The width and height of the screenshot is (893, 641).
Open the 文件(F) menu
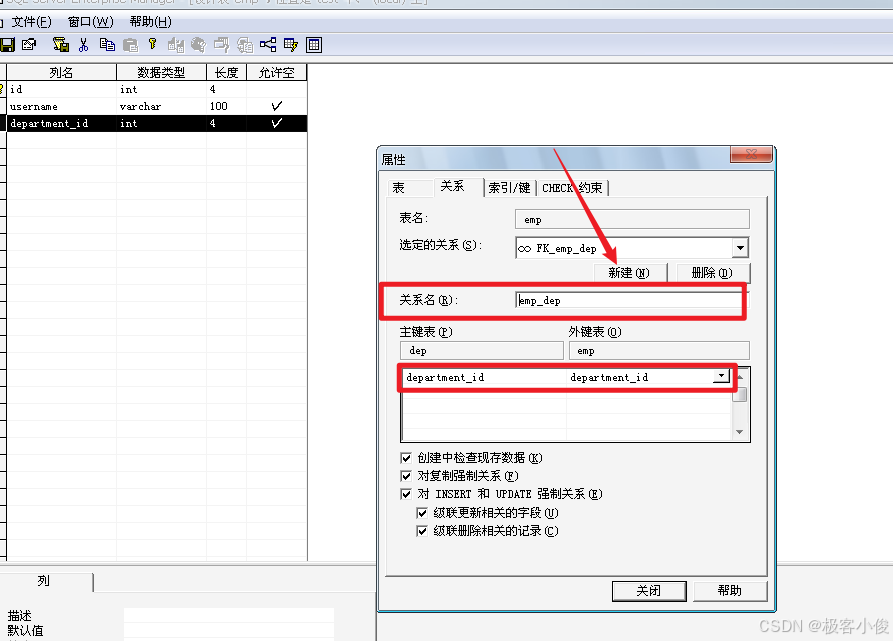(x=31, y=22)
